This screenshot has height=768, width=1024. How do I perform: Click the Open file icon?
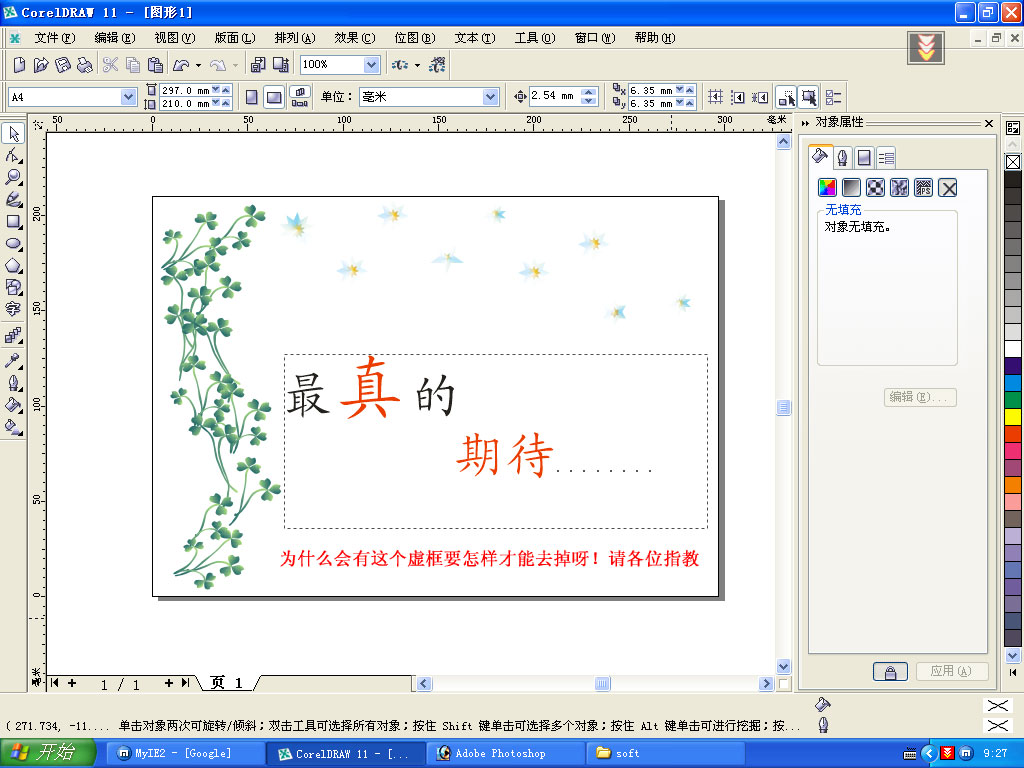(40, 65)
